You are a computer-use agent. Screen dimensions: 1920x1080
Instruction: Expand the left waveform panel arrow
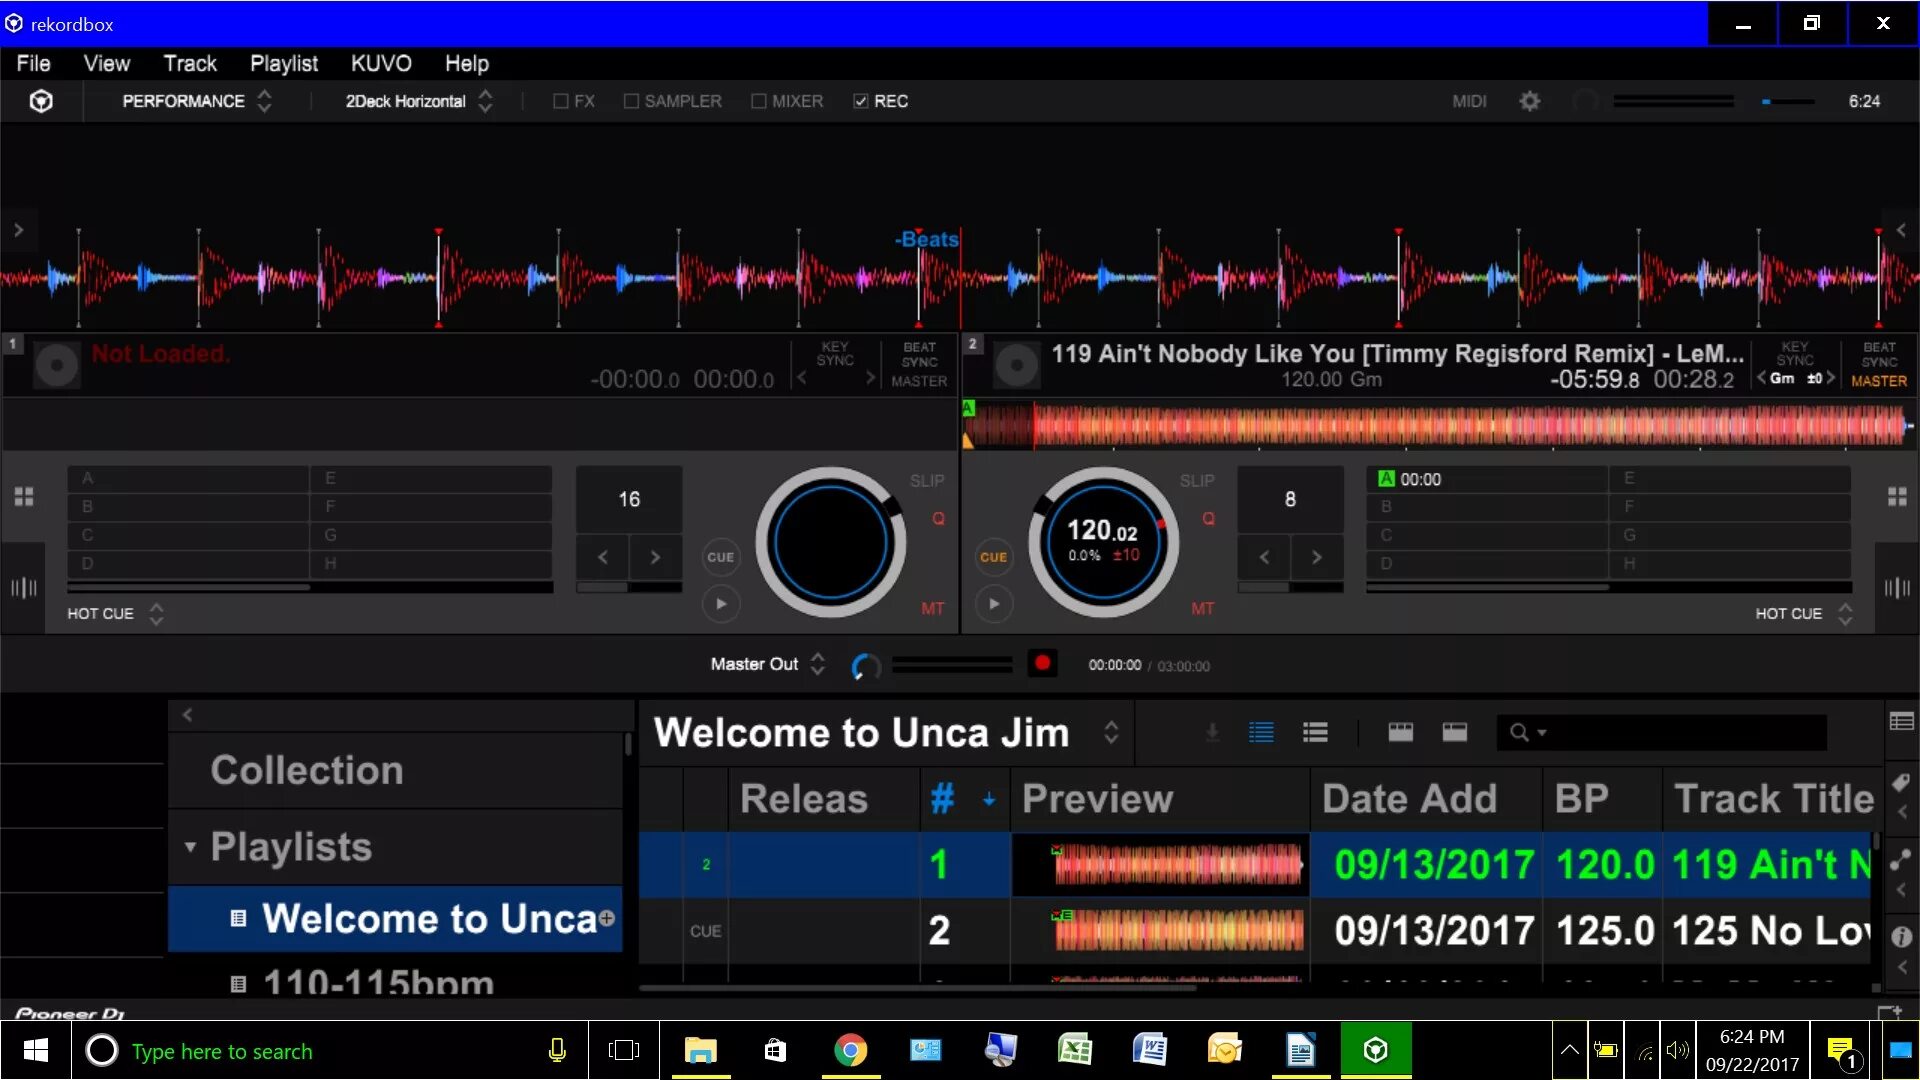(x=18, y=230)
